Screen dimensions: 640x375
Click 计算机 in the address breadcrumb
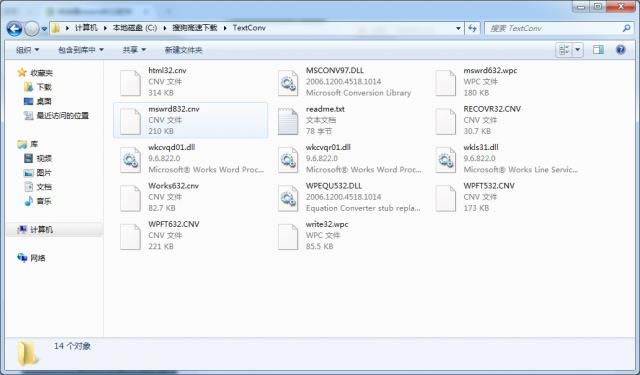[86, 28]
